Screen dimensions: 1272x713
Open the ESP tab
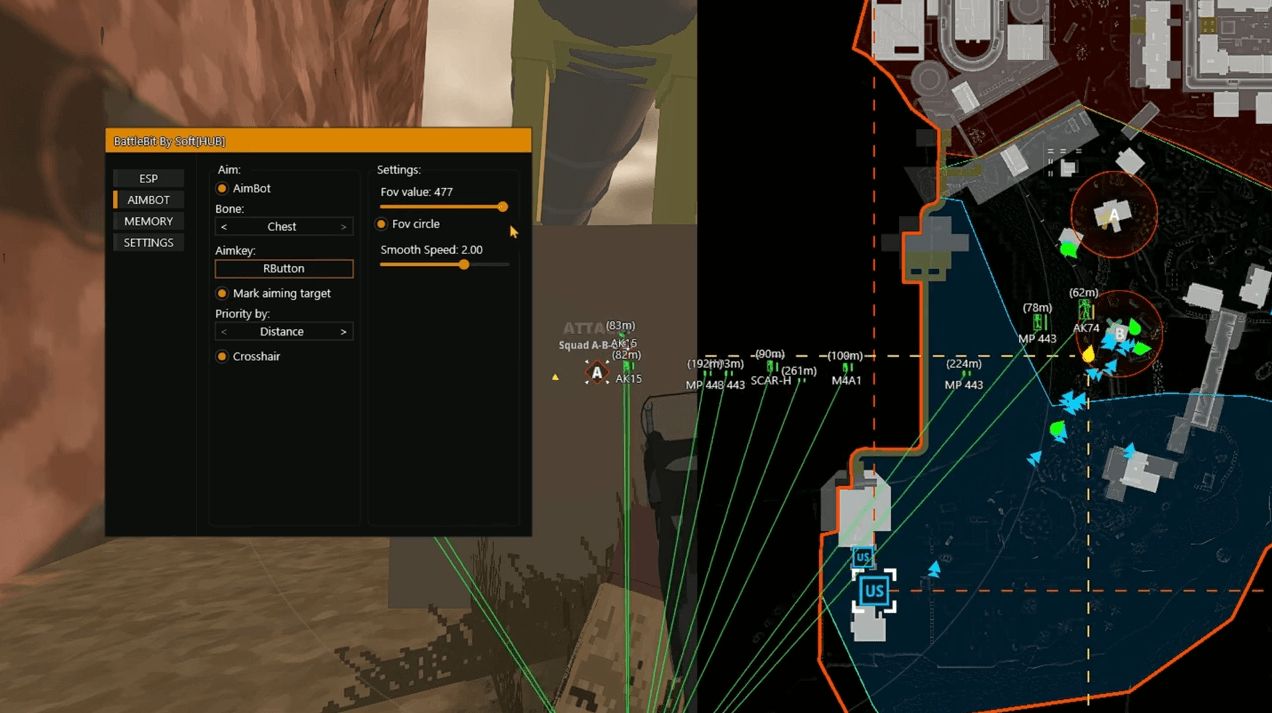pos(148,178)
